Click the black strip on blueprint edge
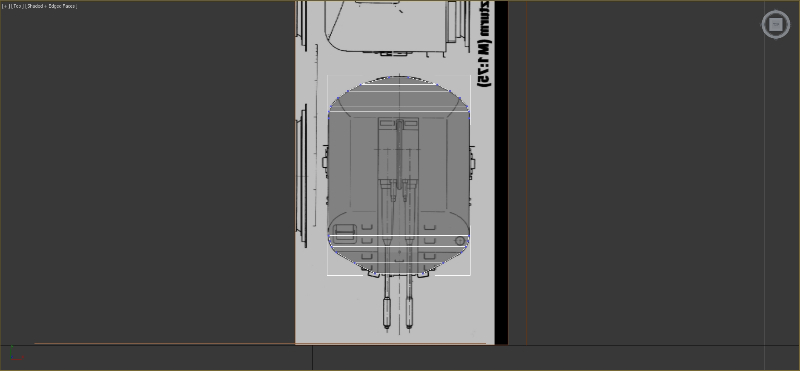Image resolution: width=800 pixels, height=371 pixels. (501, 172)
